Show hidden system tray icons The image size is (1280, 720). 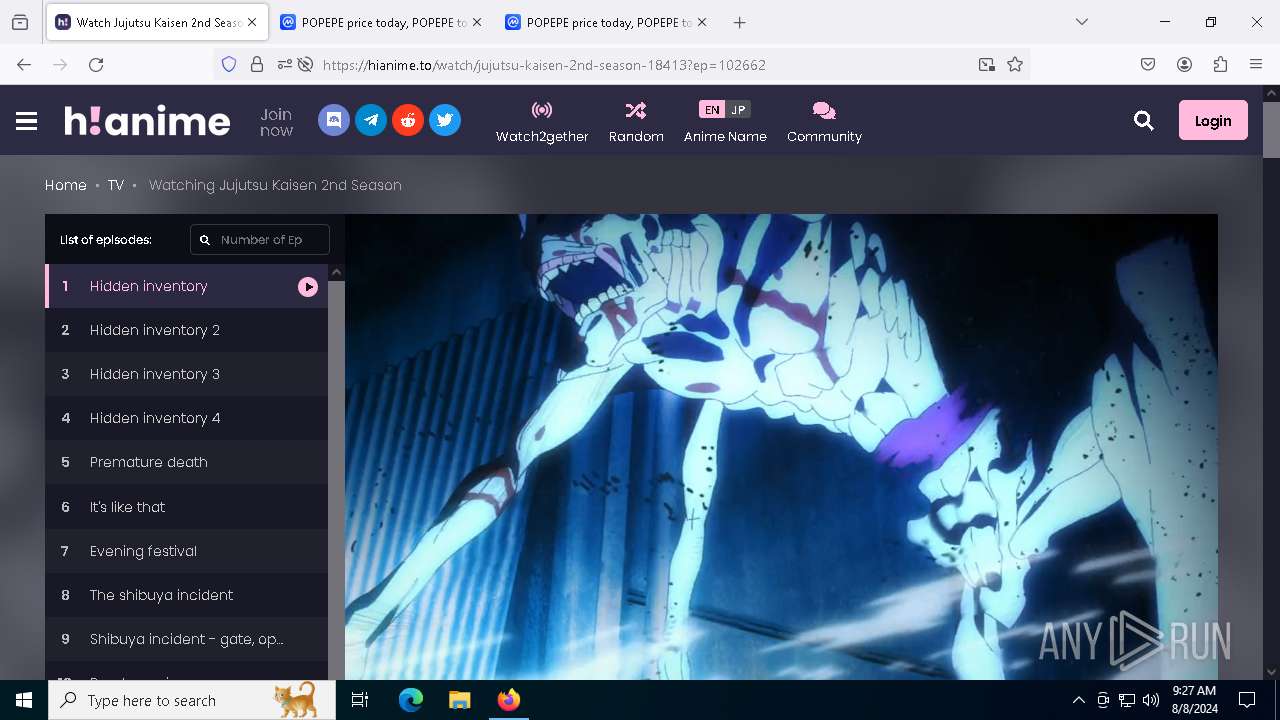tap(1078, 700)
